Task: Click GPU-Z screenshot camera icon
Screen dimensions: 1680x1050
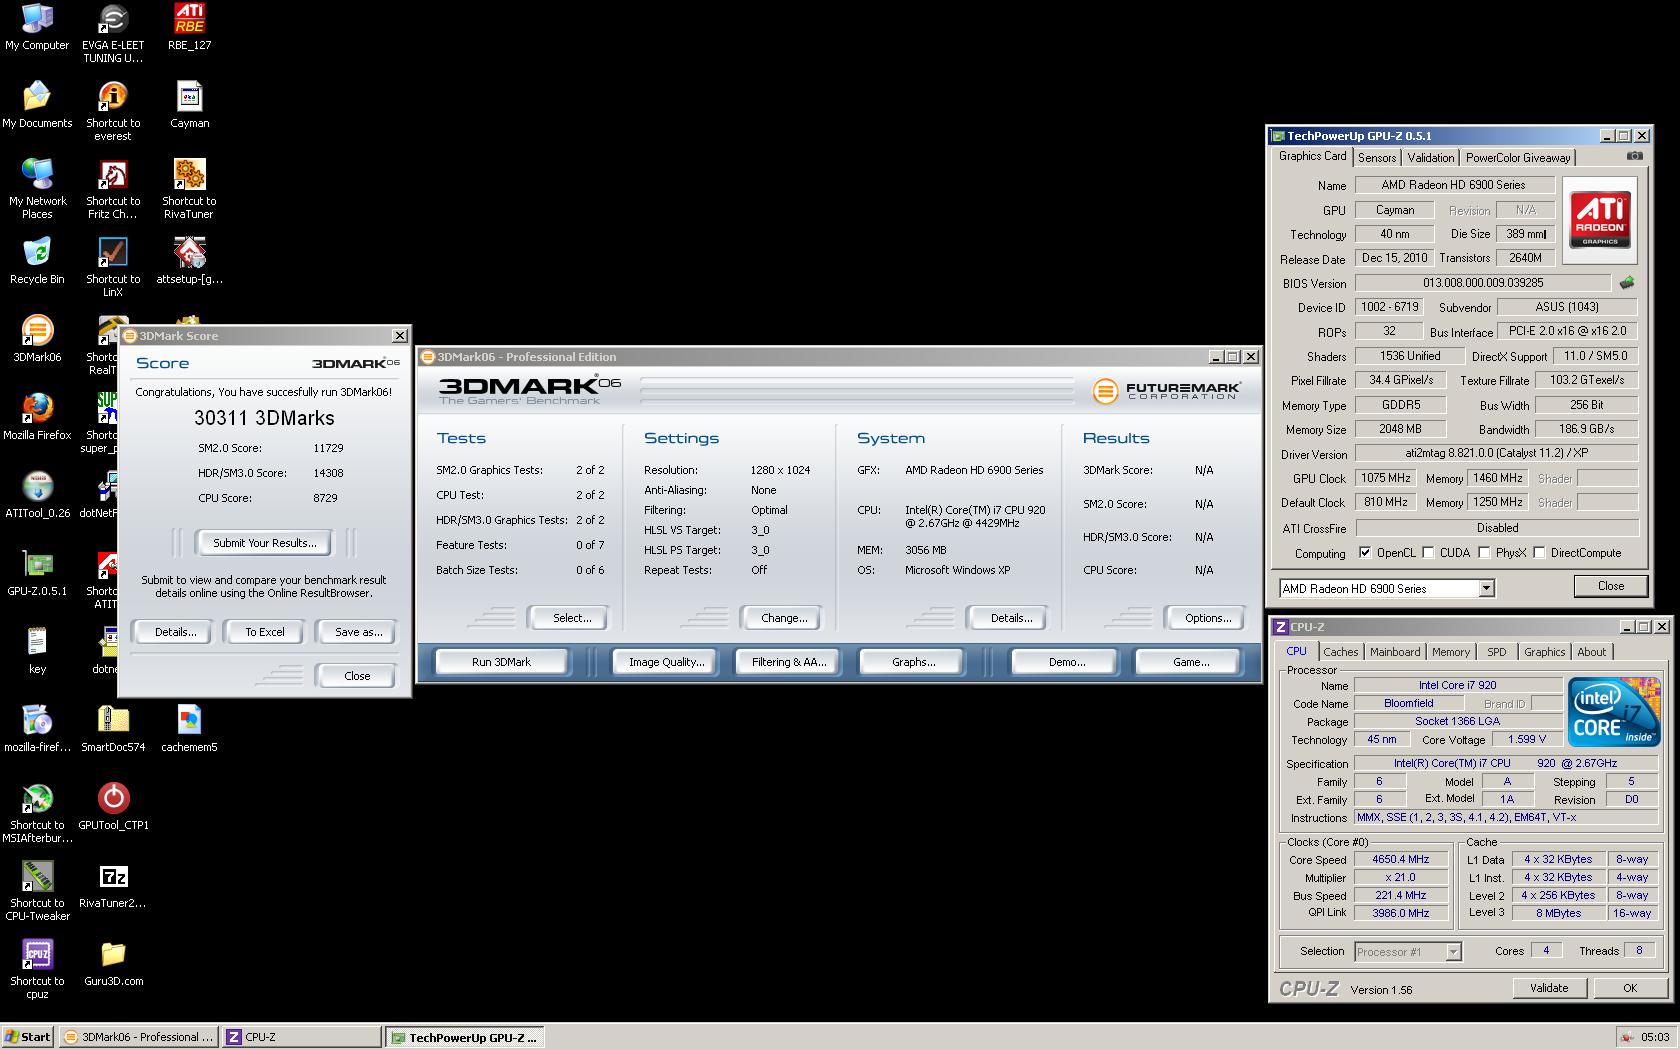Action: (x=1634, y=156)
